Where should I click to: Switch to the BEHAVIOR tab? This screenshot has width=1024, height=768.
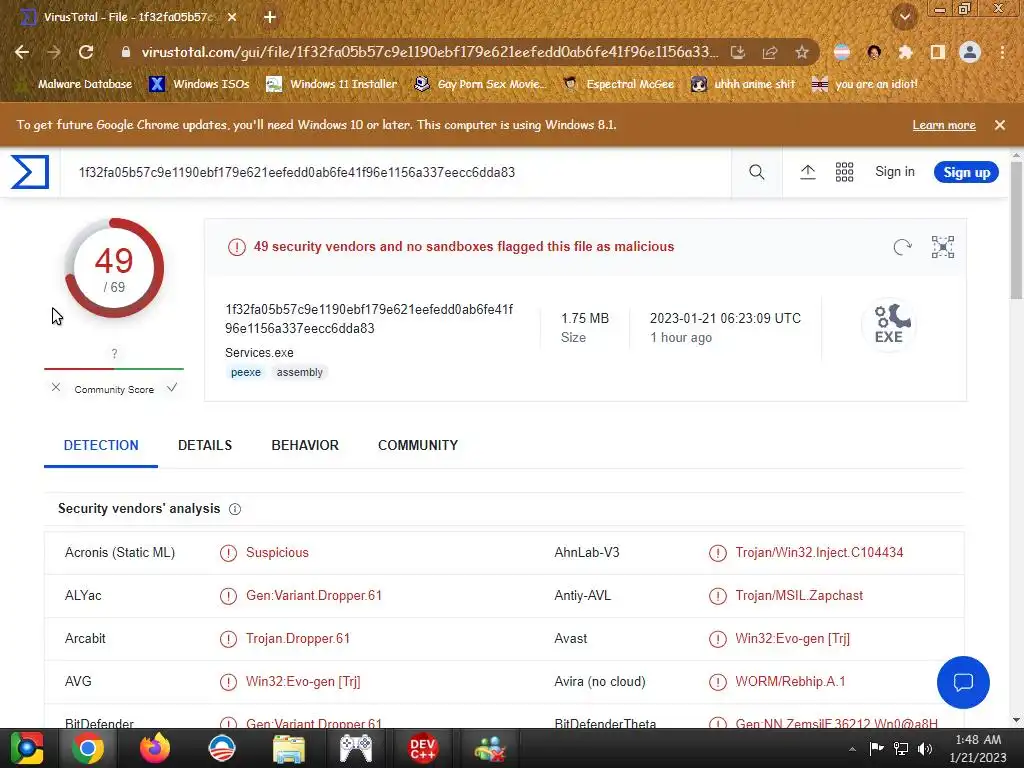click(x=305, y=445)
